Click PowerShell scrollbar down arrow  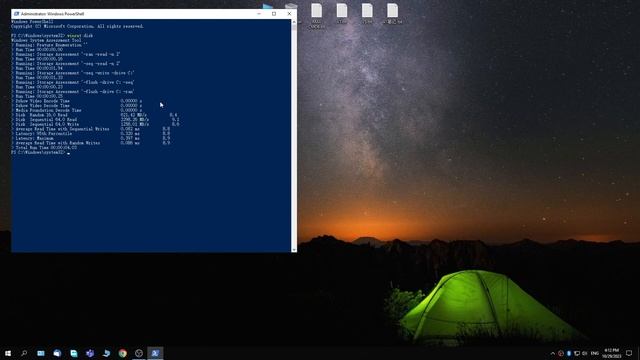point(294,249)
